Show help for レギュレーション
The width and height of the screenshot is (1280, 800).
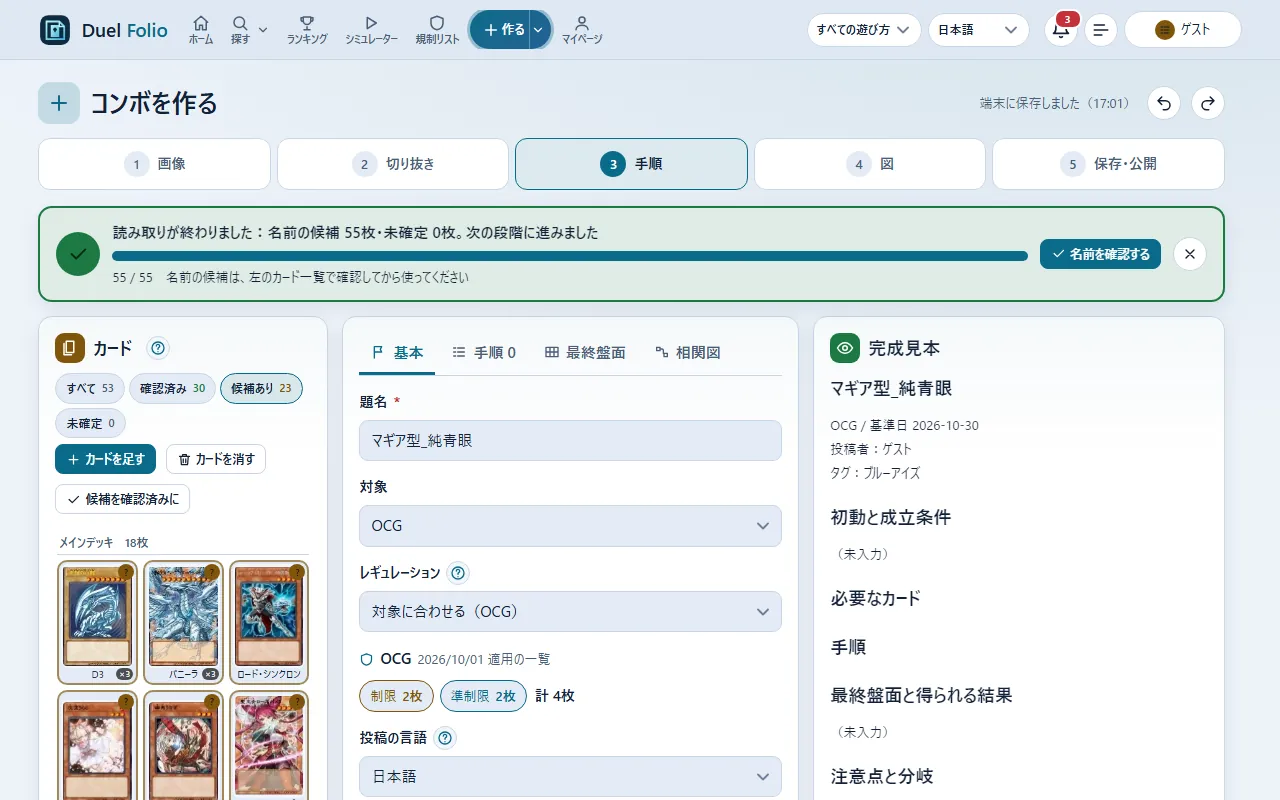pos(458,573)
